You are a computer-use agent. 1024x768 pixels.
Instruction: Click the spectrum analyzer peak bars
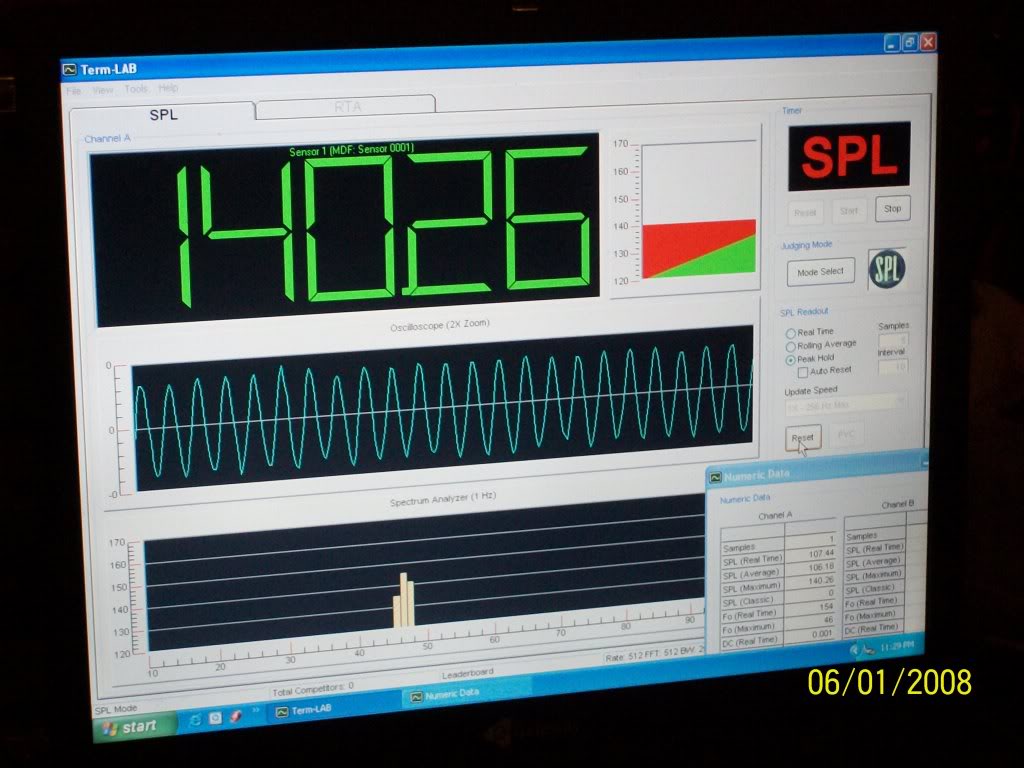(x=404, y=601)
